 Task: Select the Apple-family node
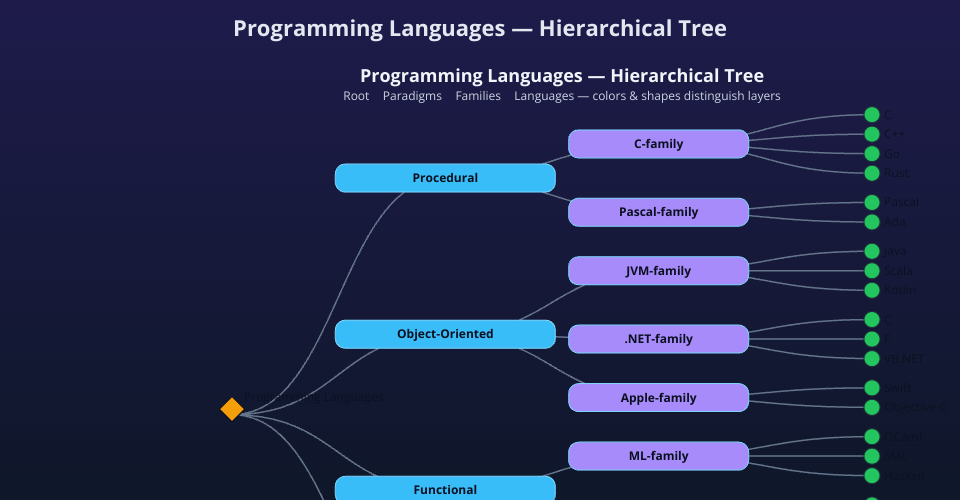[658, 398]
